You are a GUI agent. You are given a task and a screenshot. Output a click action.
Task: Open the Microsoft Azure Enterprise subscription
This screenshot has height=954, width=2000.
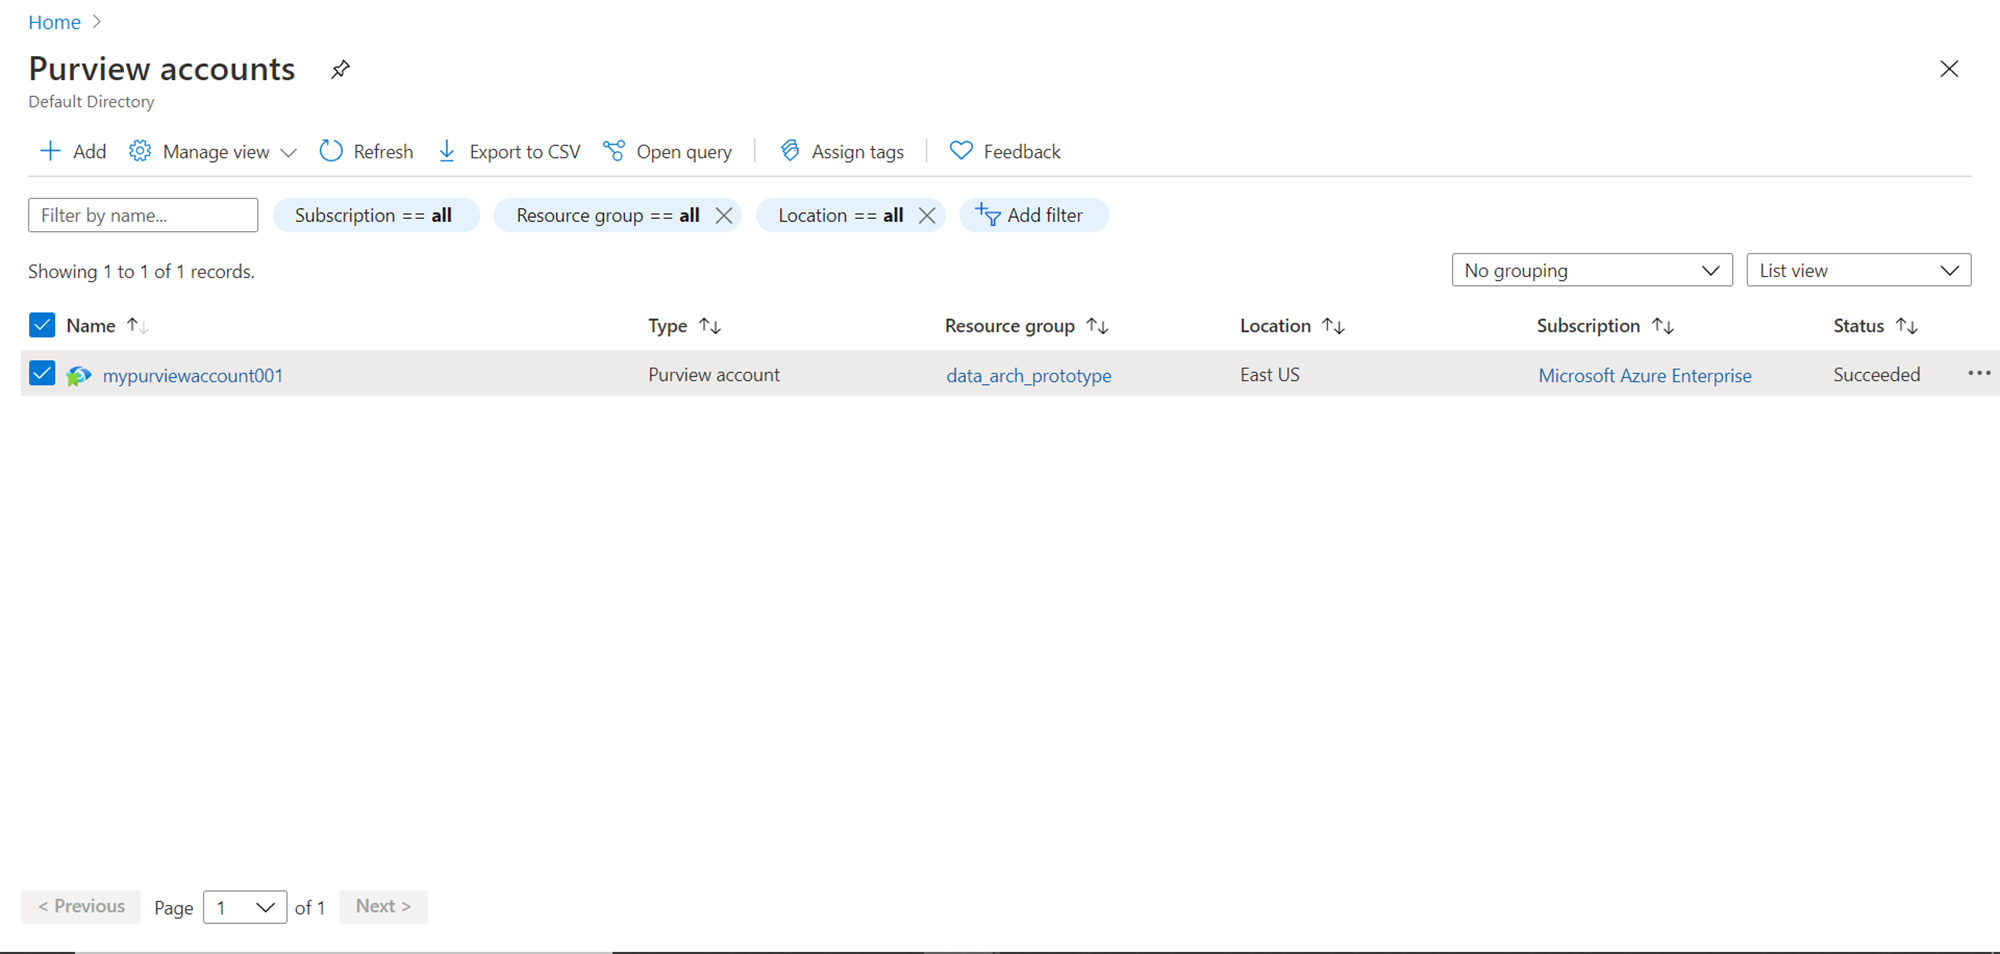[x=1645, y=375]
